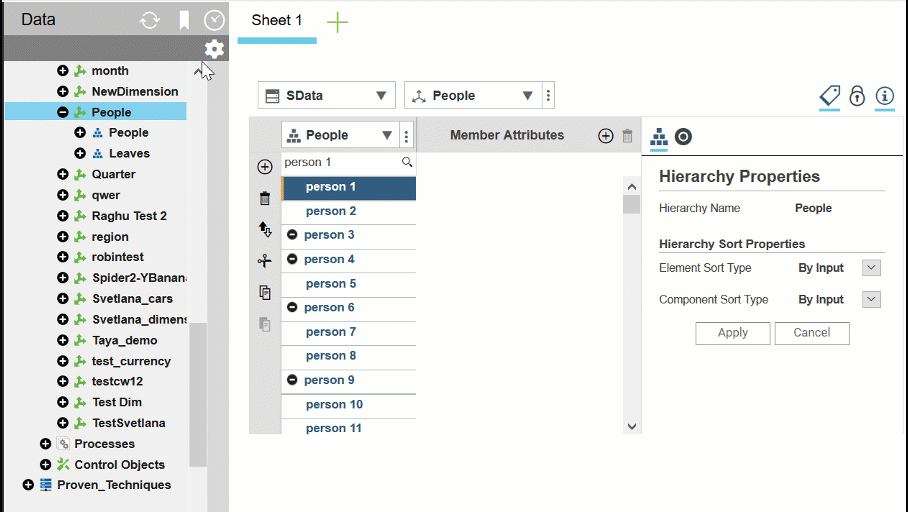Viewport: 908px width, 512px height.
Task: Open bookmarks icon in Data header
Action: (184, 20)
